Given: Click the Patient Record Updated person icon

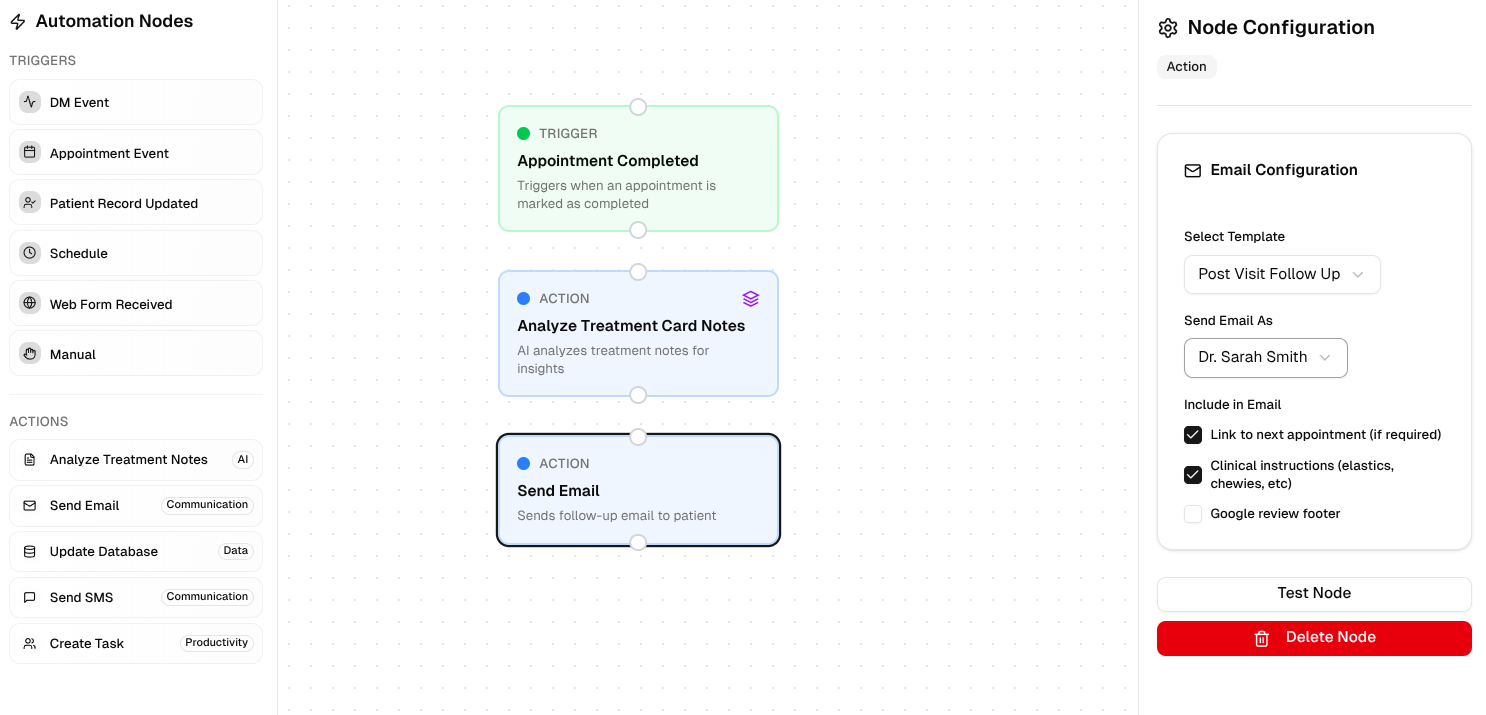Looking at the screenshot, I should pos(30,202).
